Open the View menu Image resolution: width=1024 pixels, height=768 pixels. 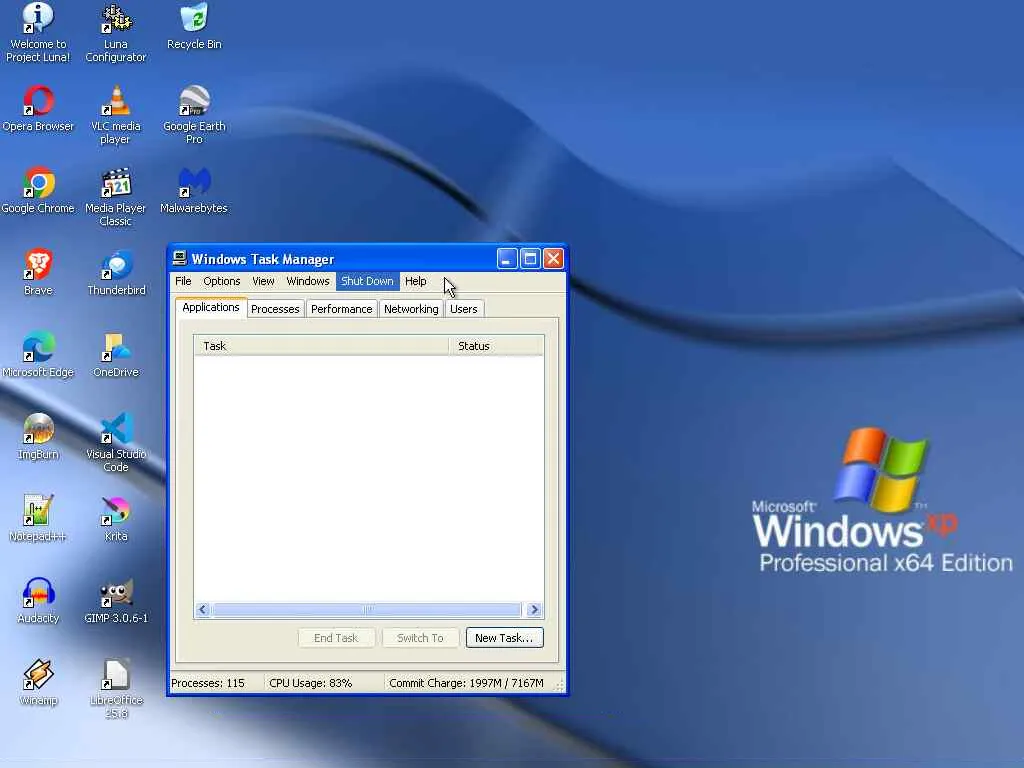(263, 281)
